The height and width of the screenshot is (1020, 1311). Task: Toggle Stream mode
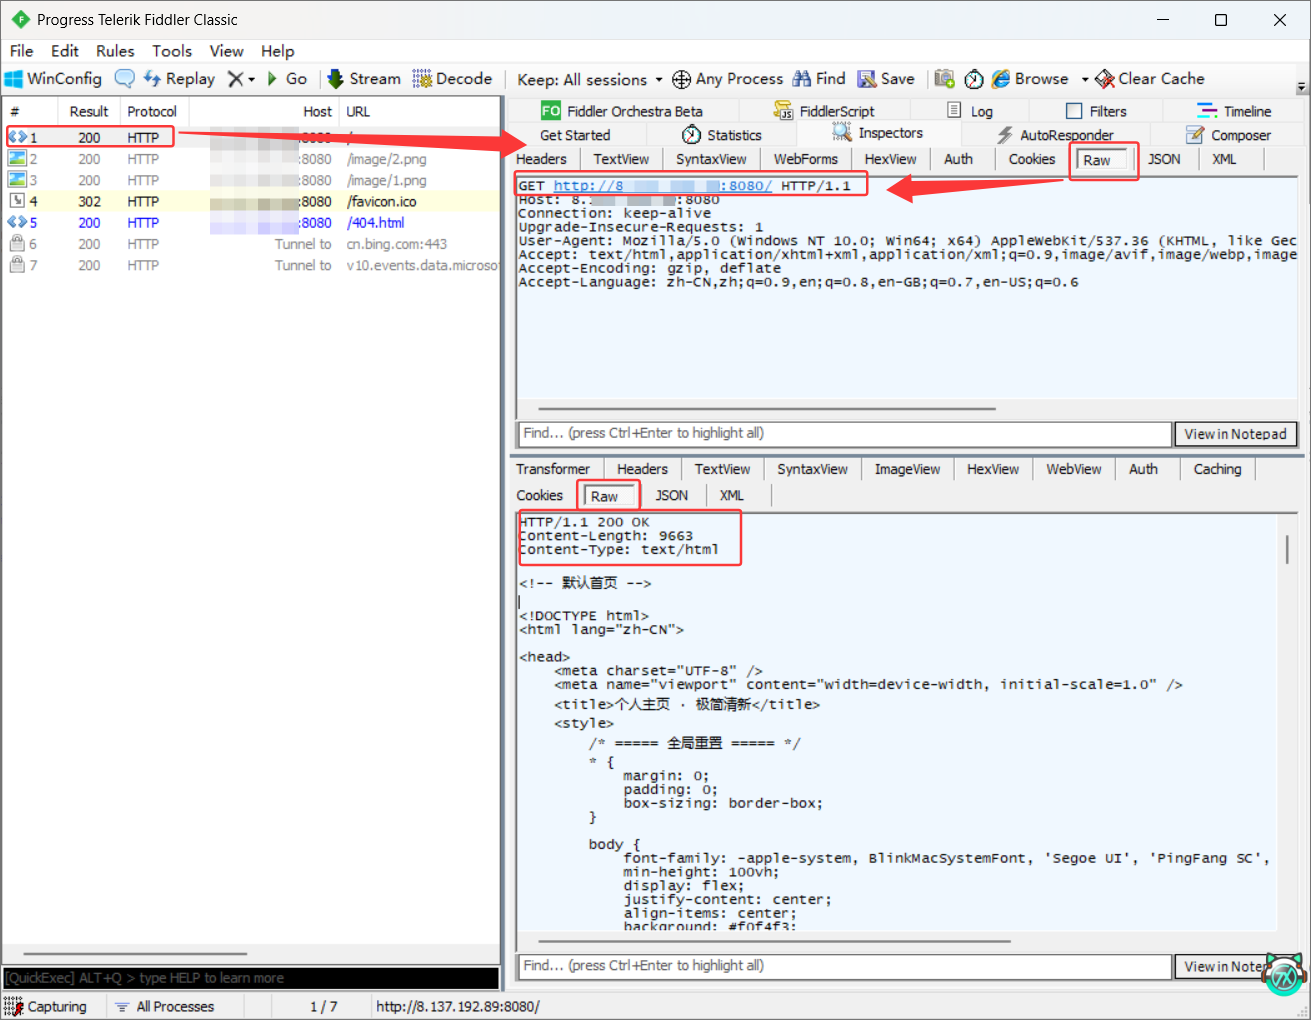click(x=364, y=79)
